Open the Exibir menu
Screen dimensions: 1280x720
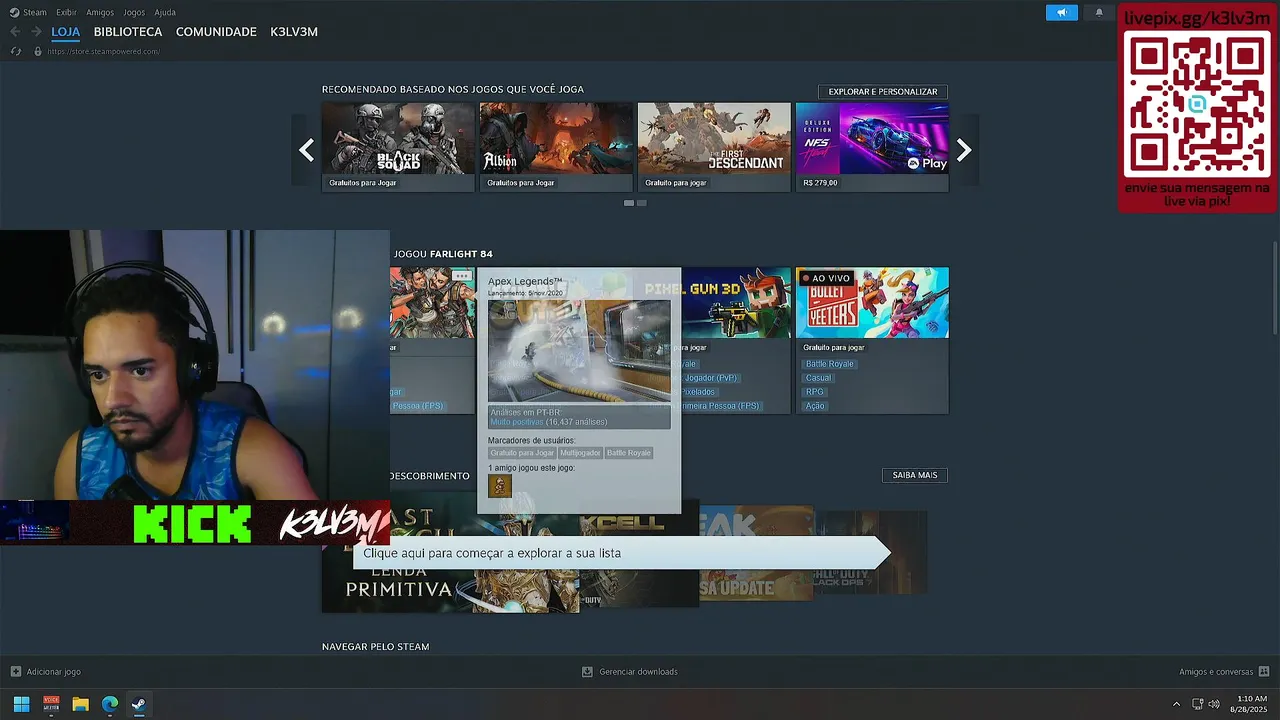click(66, 12)
